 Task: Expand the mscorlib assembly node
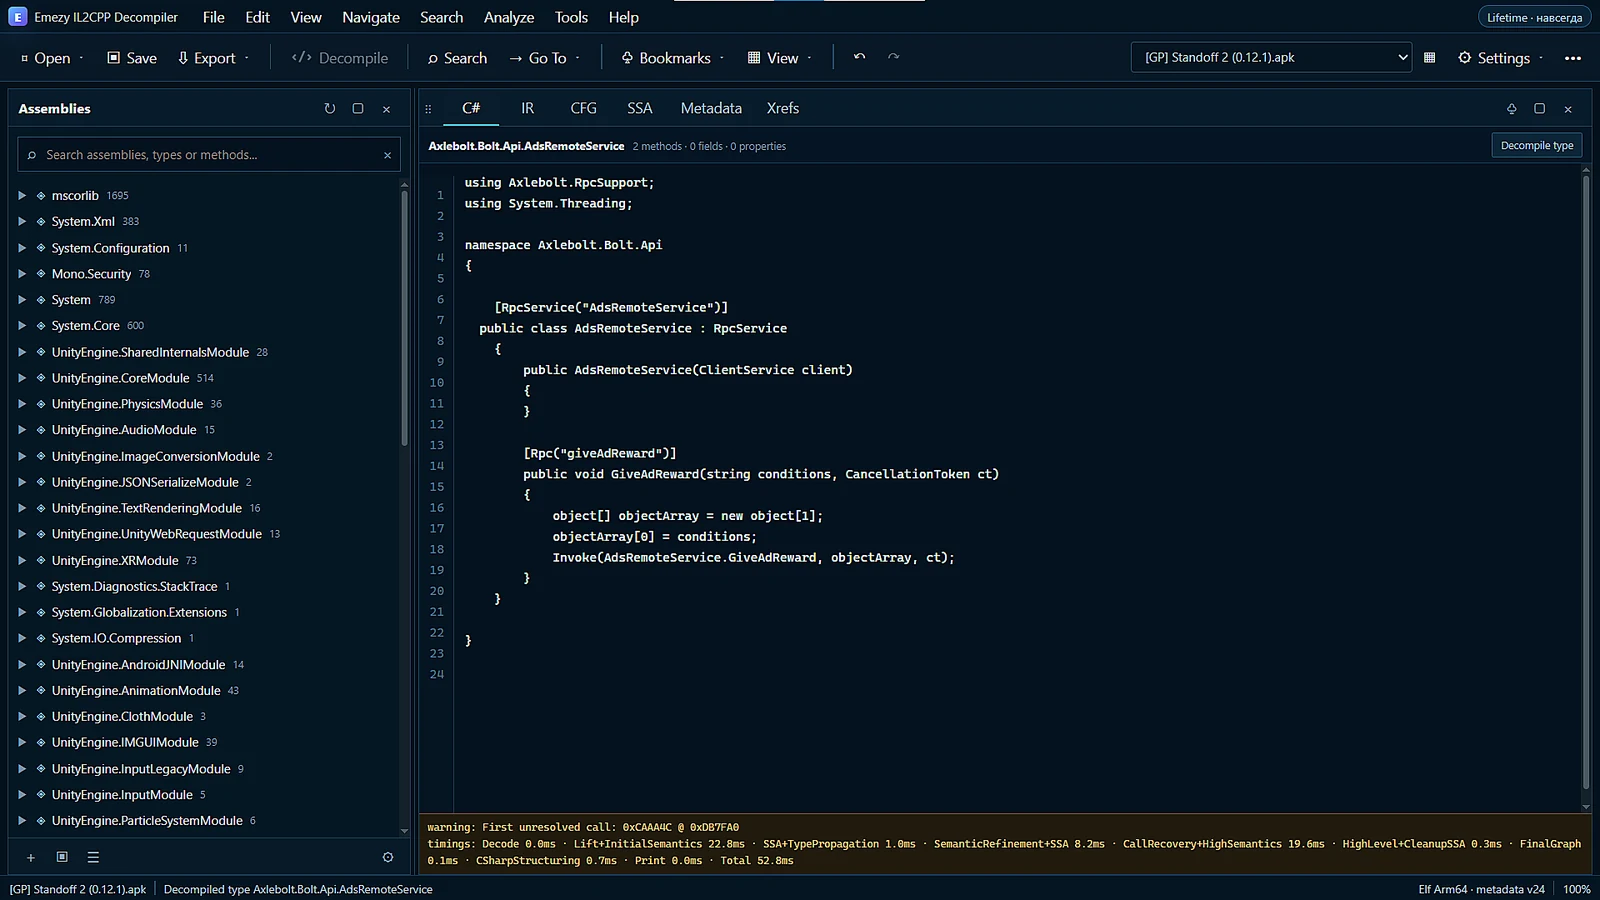click(x=22, y=195)
